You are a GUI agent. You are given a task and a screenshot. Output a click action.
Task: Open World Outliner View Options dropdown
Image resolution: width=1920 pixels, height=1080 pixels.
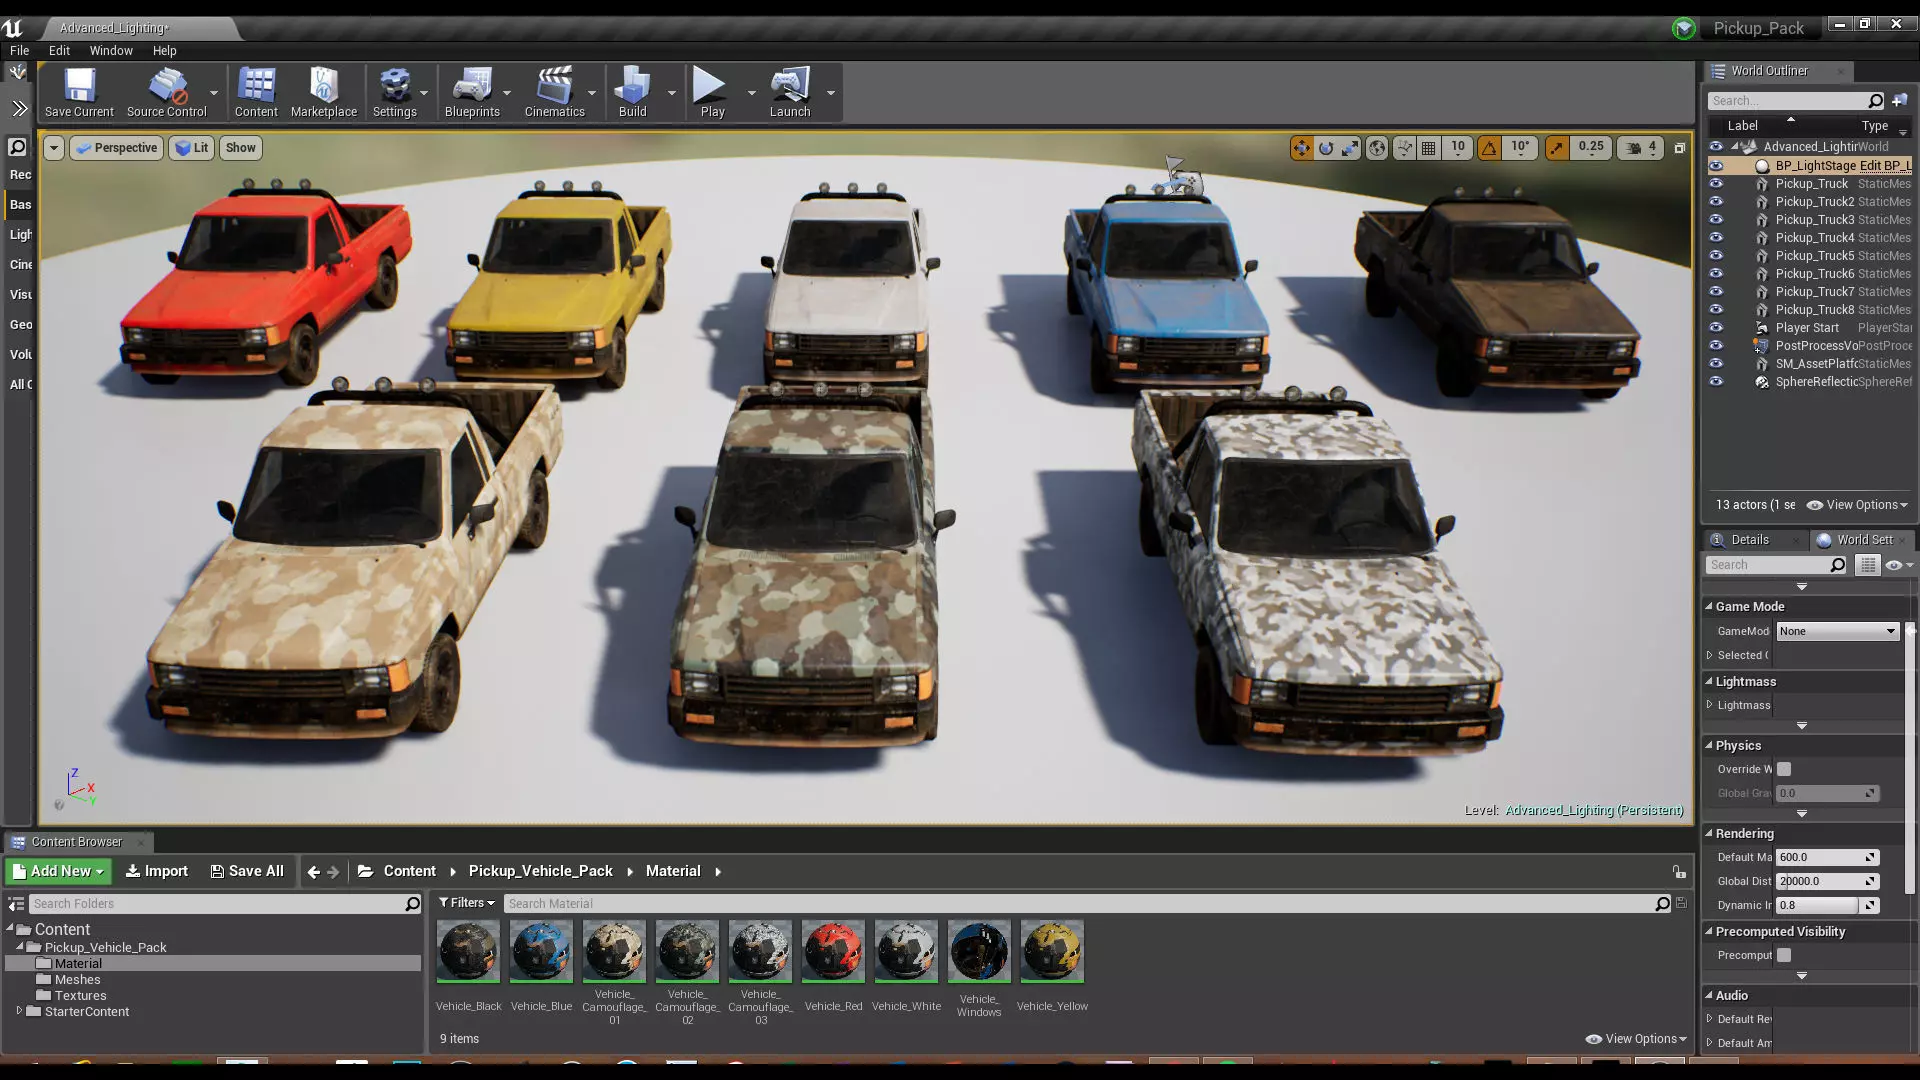(1857, 505)
